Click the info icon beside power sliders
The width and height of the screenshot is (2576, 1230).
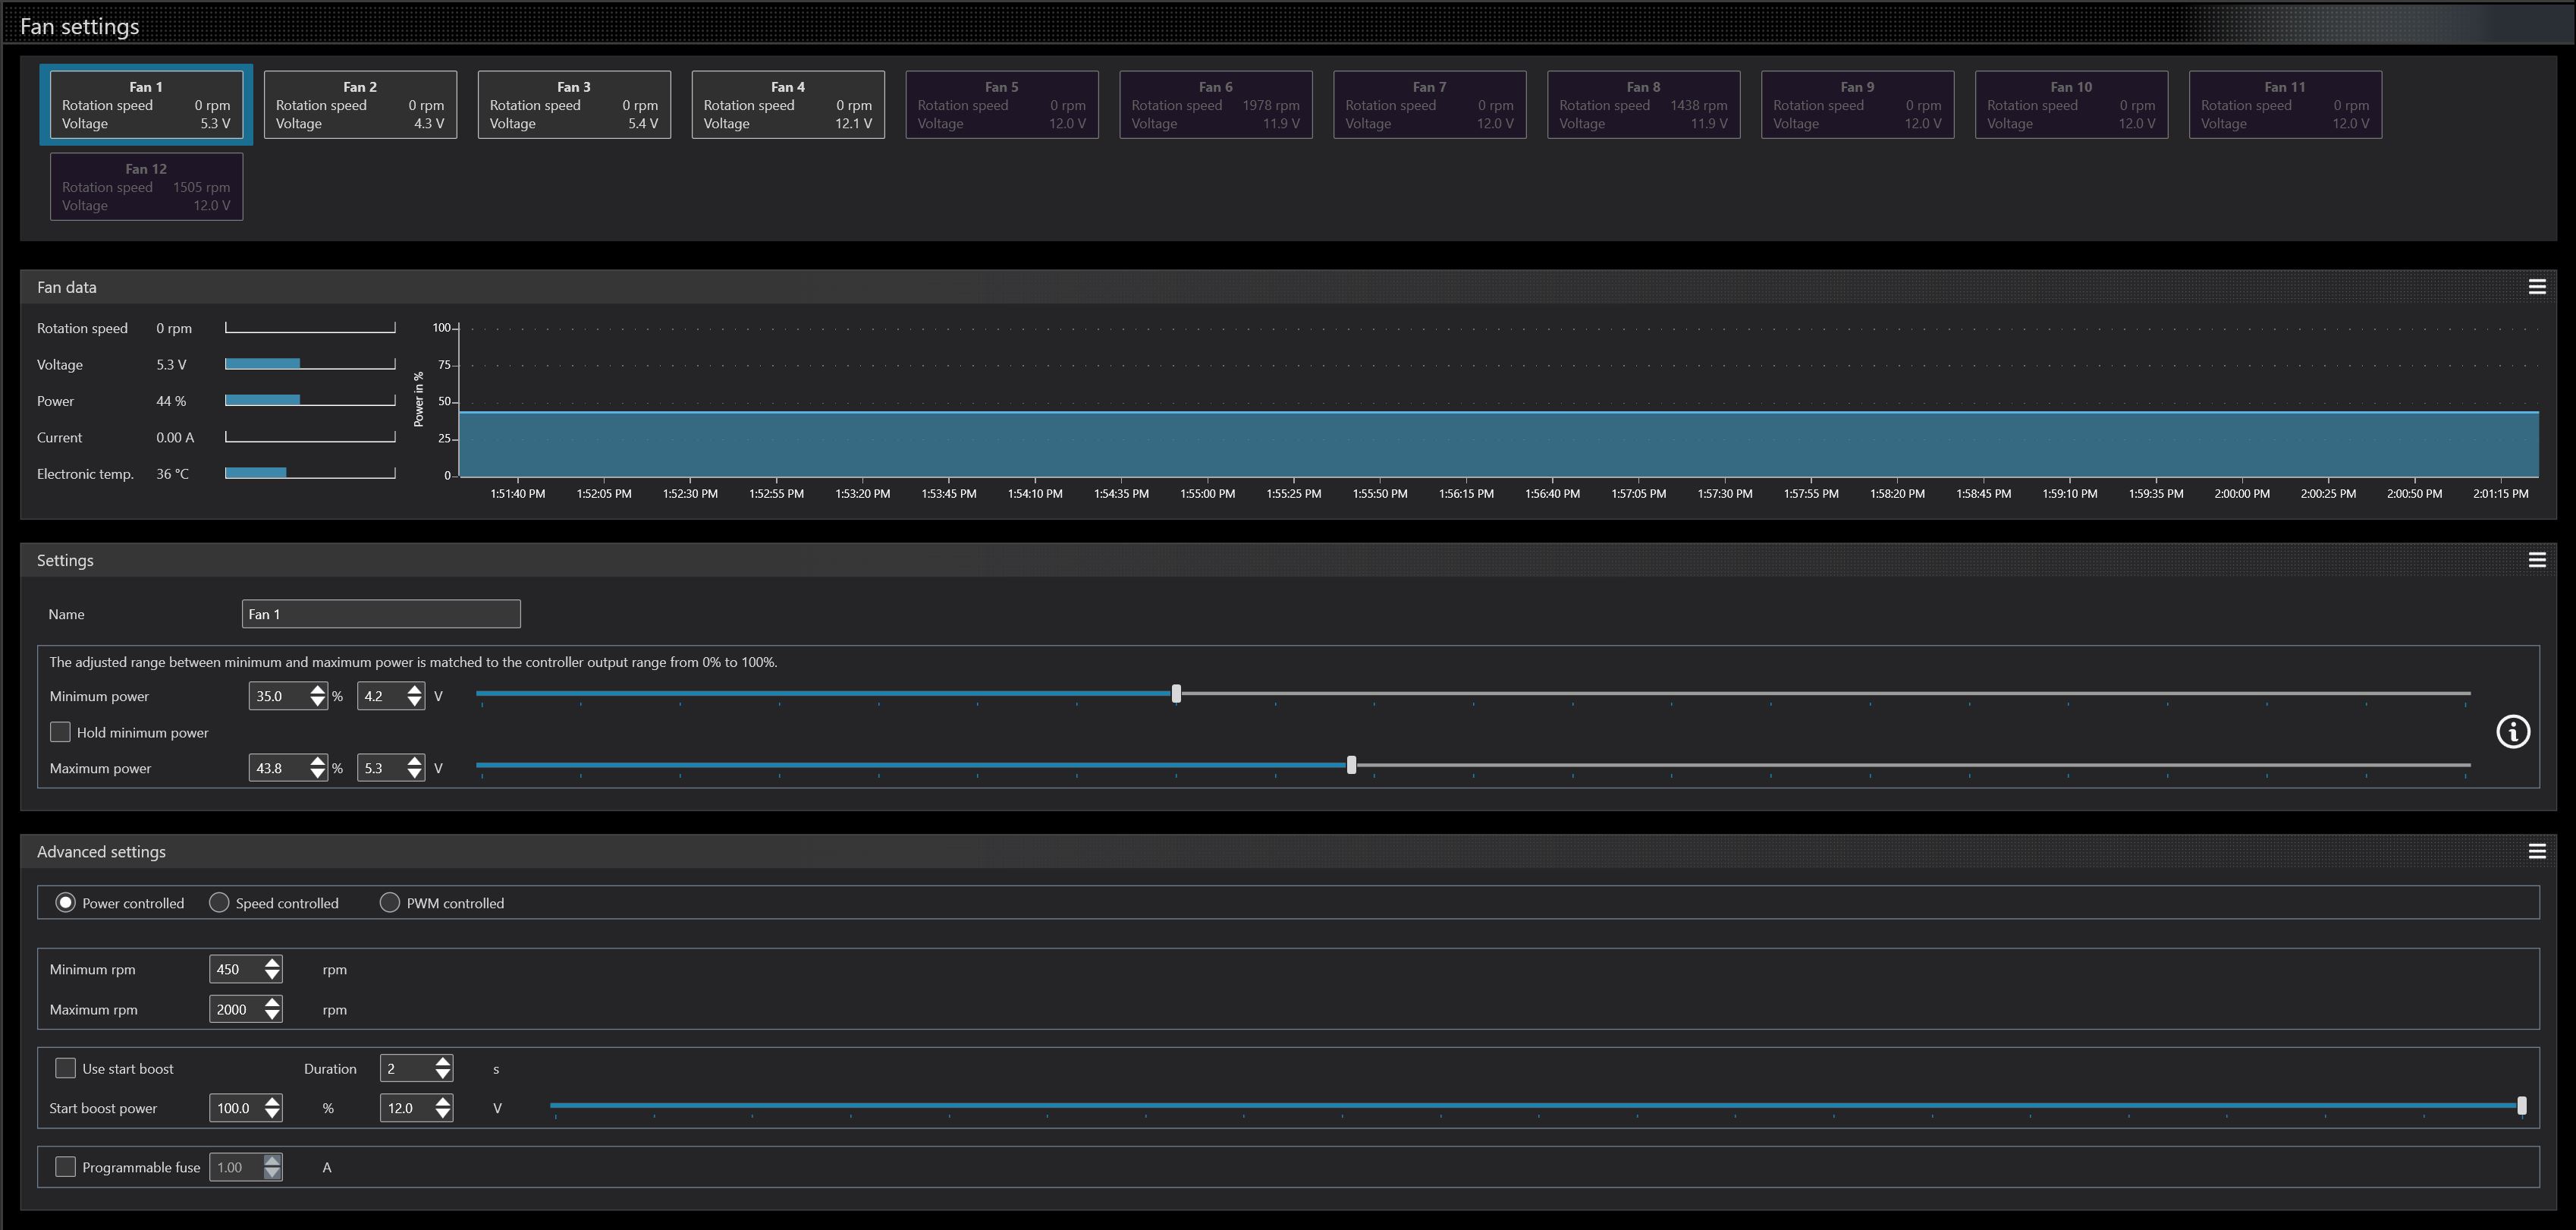[x=2512, y=732]
